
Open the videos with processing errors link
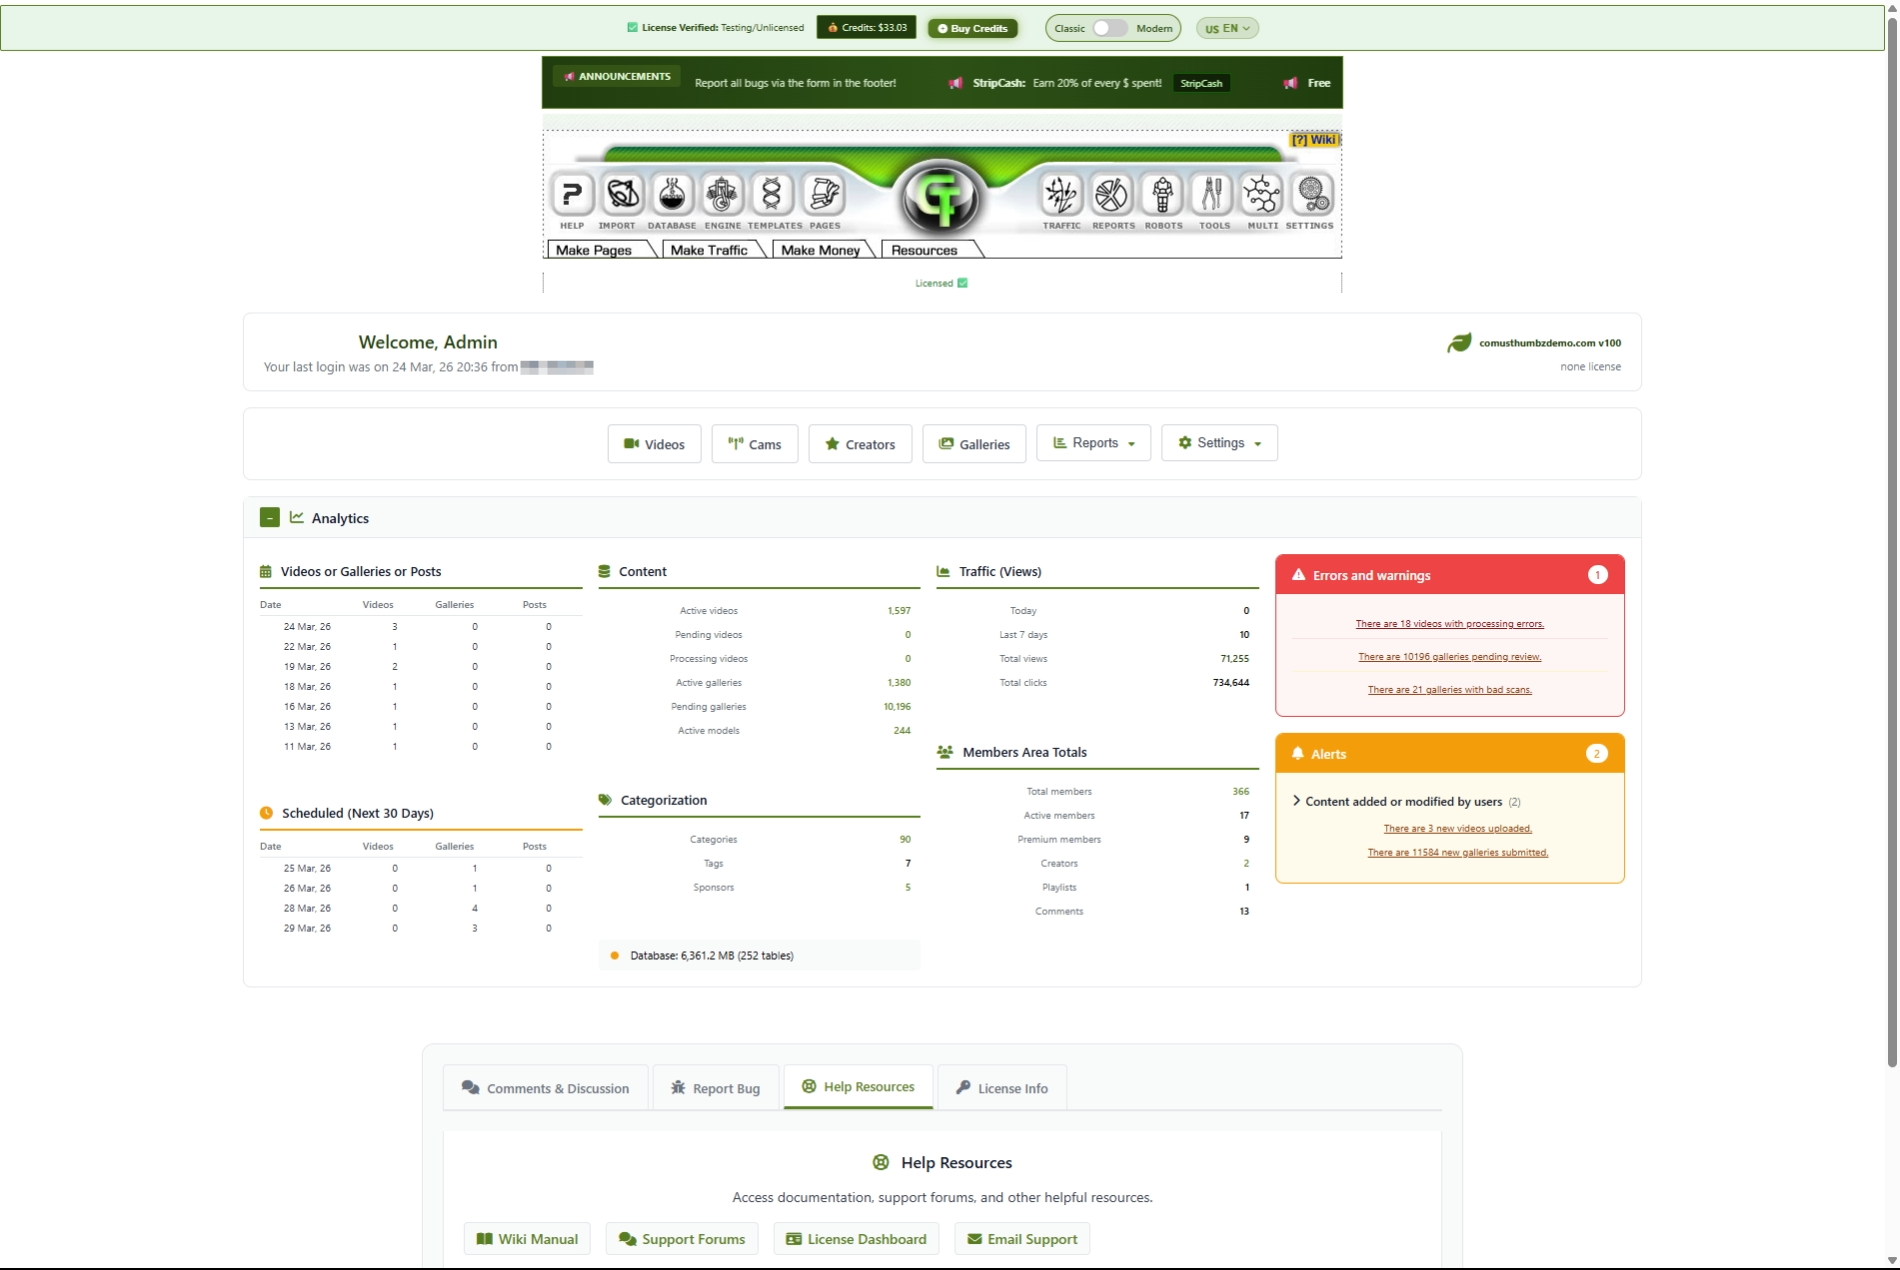(1449, 624)
